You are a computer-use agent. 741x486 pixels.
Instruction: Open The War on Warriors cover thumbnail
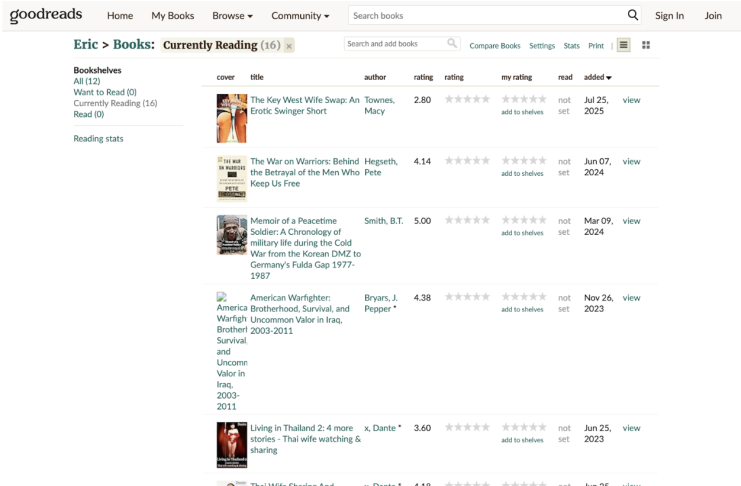[231, 178]
